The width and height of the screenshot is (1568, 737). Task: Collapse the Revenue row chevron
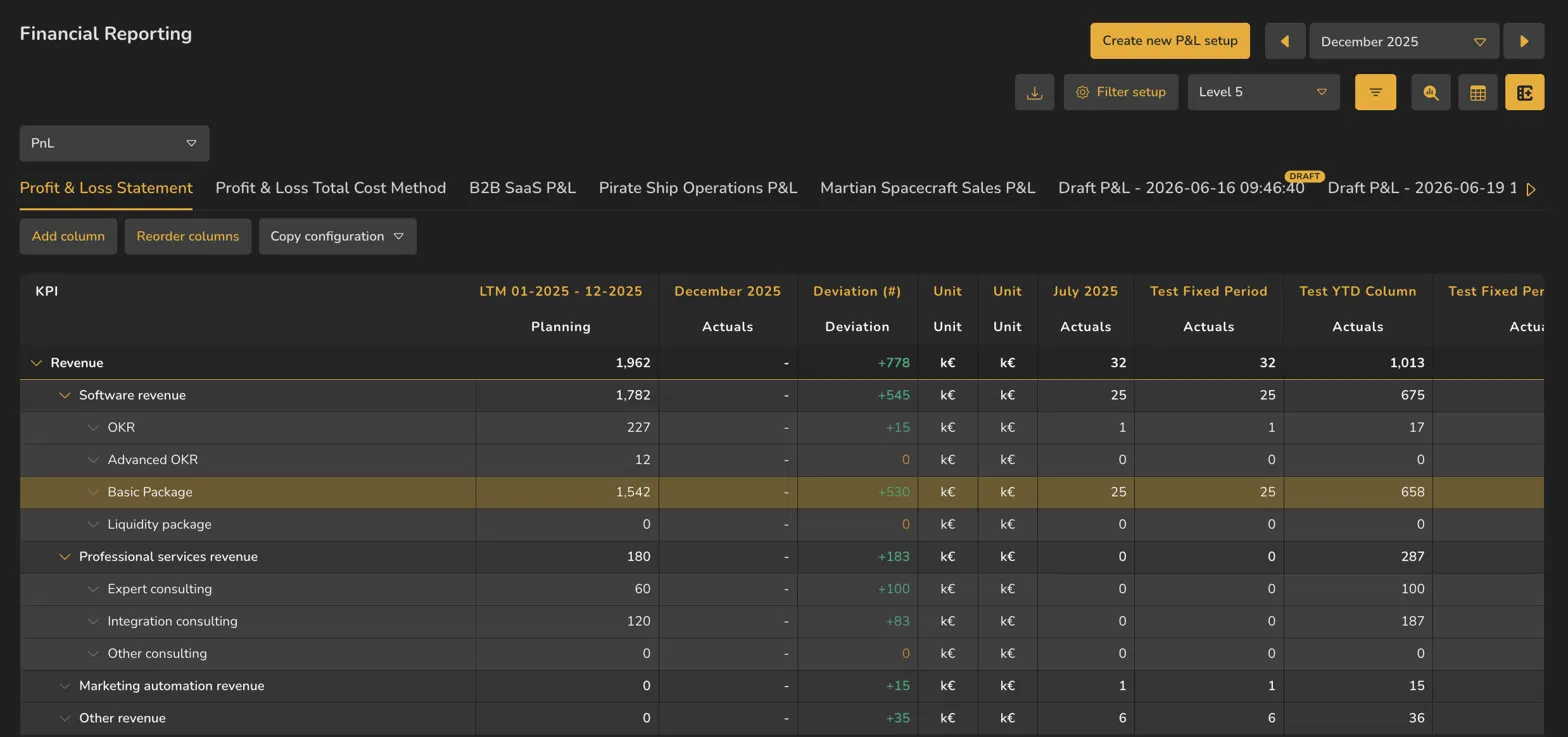click(x=36, y=363)
